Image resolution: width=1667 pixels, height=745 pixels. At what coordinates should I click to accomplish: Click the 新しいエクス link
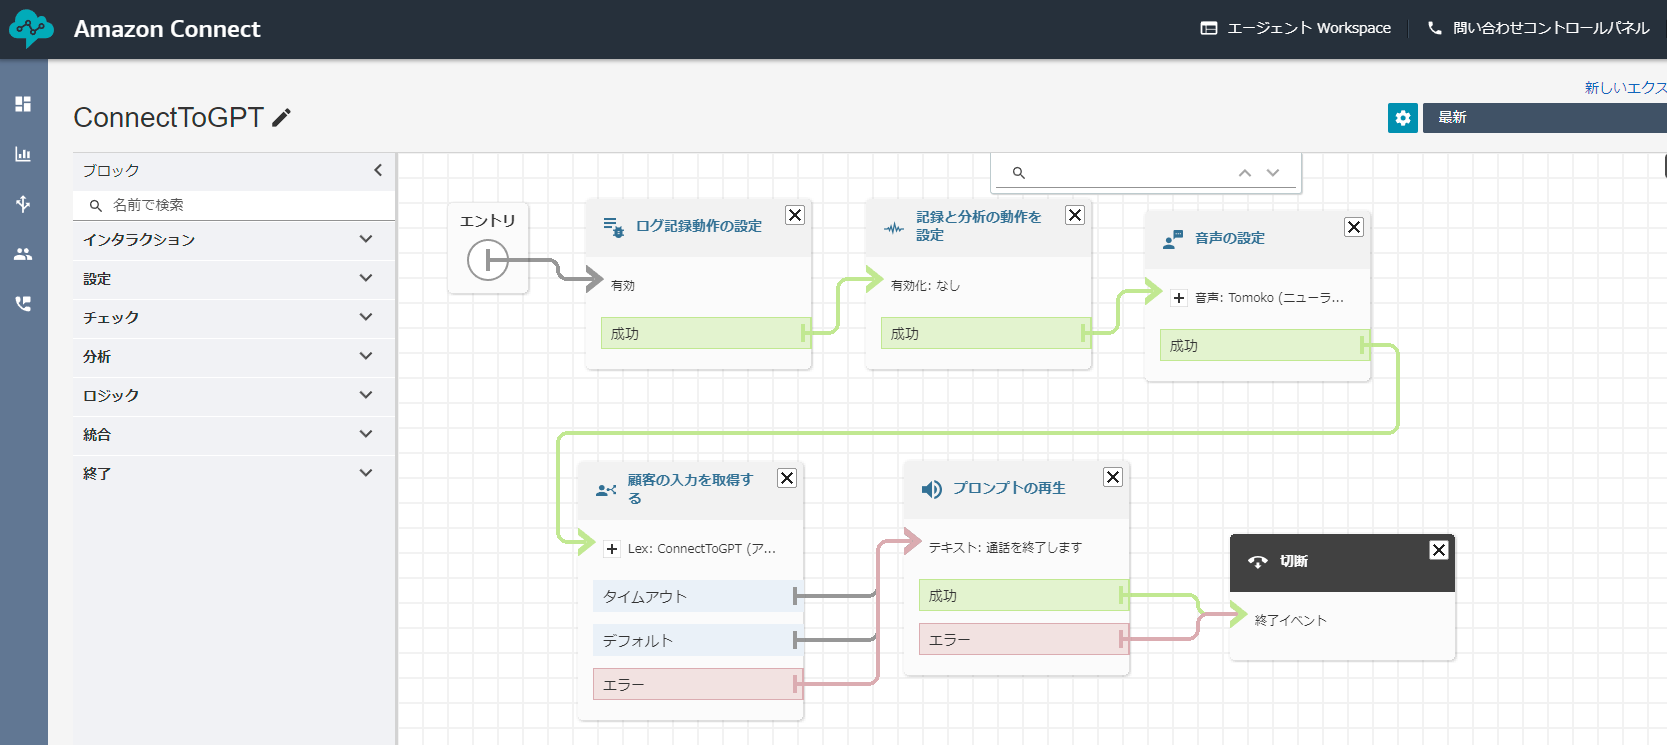(1625, 88)
